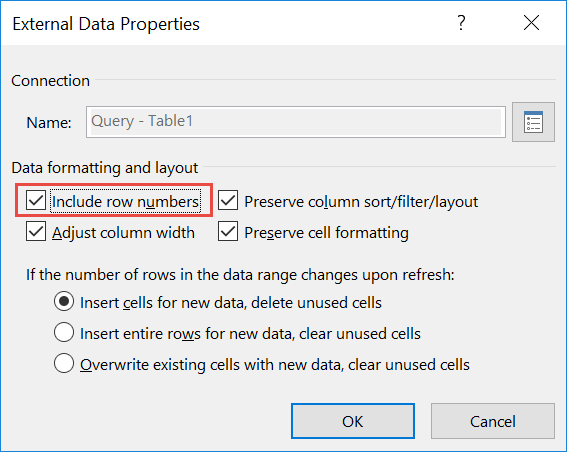Choose Insert entire rows for new data
Image resolution: width=567 pixels, height=452 pixels.
[x=64, y=332]
